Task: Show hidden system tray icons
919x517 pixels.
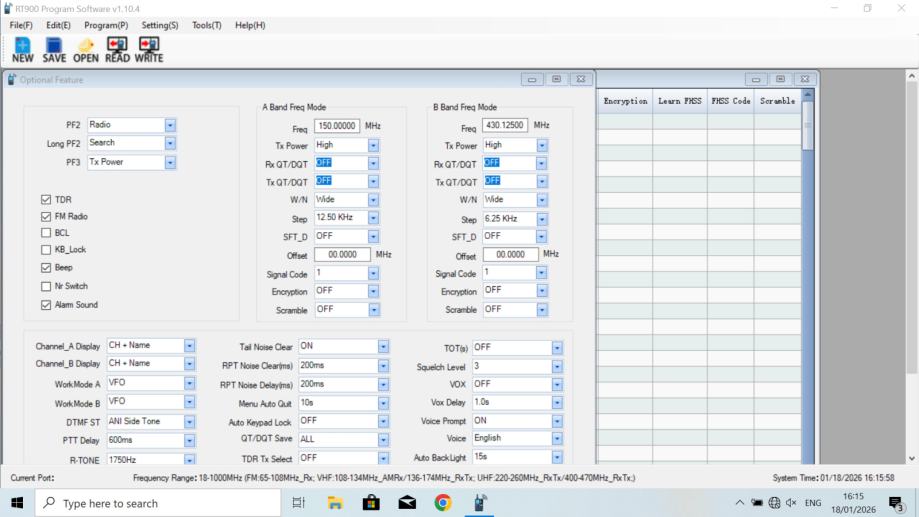Action: [740, 502]
